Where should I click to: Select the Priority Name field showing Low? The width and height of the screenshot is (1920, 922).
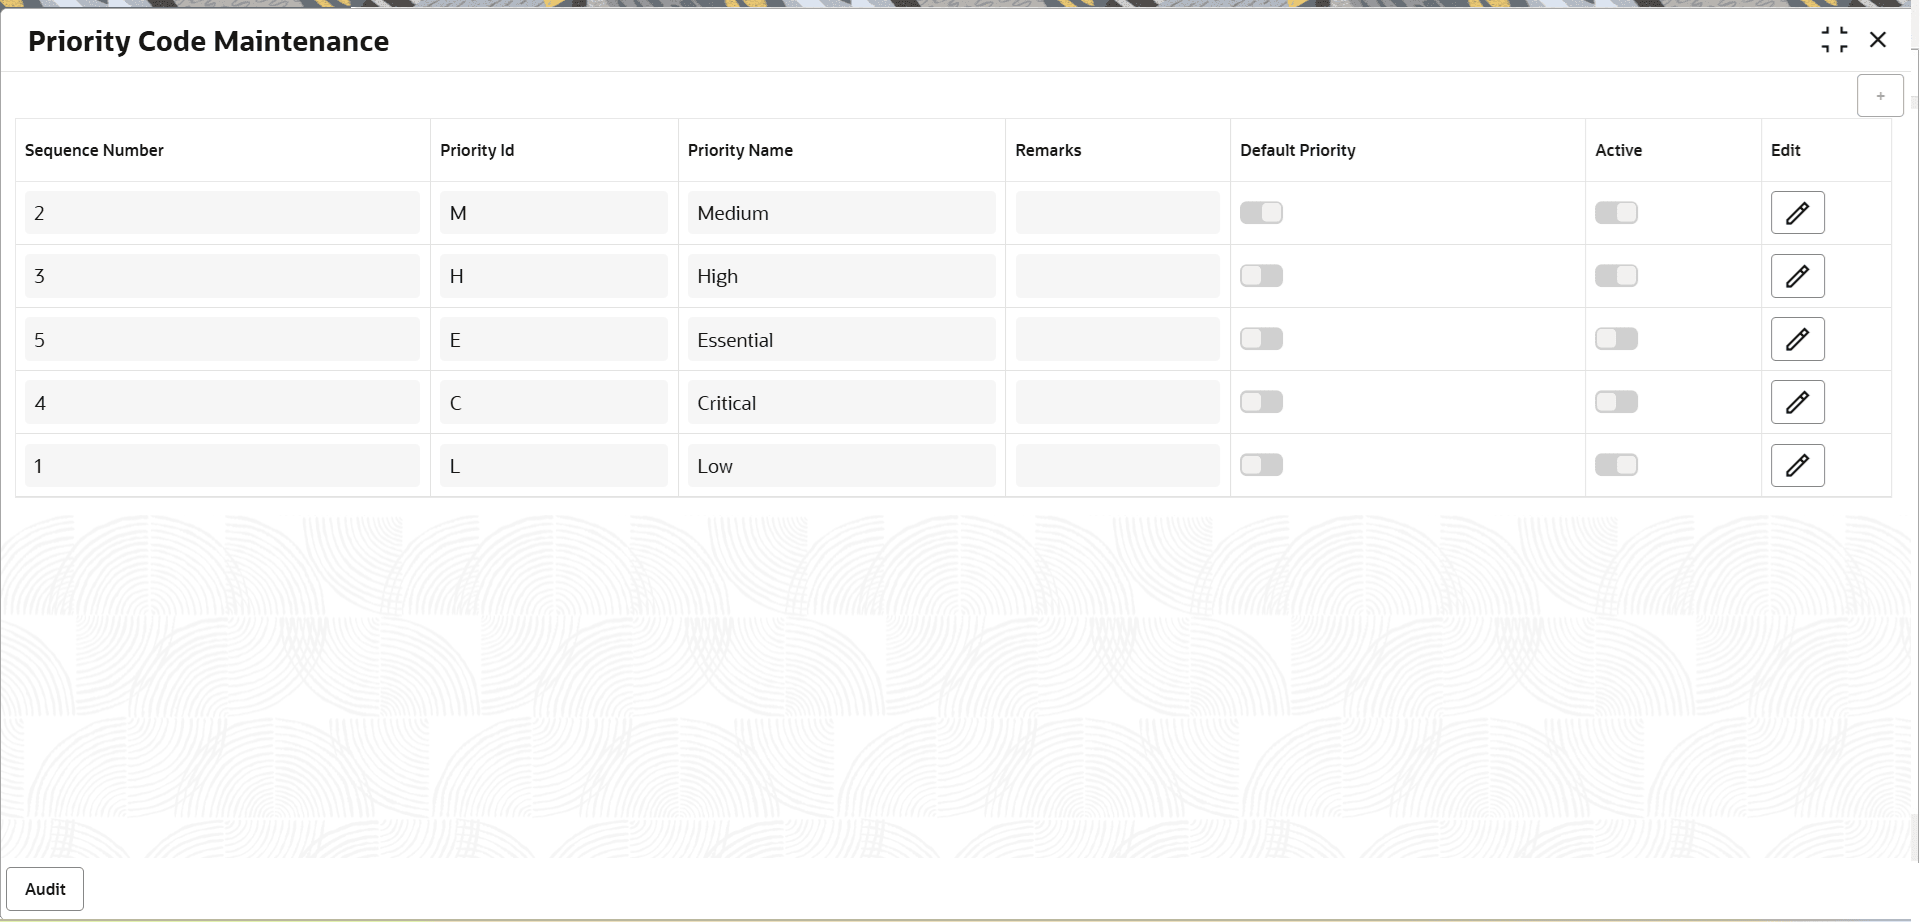coord(840,464)
